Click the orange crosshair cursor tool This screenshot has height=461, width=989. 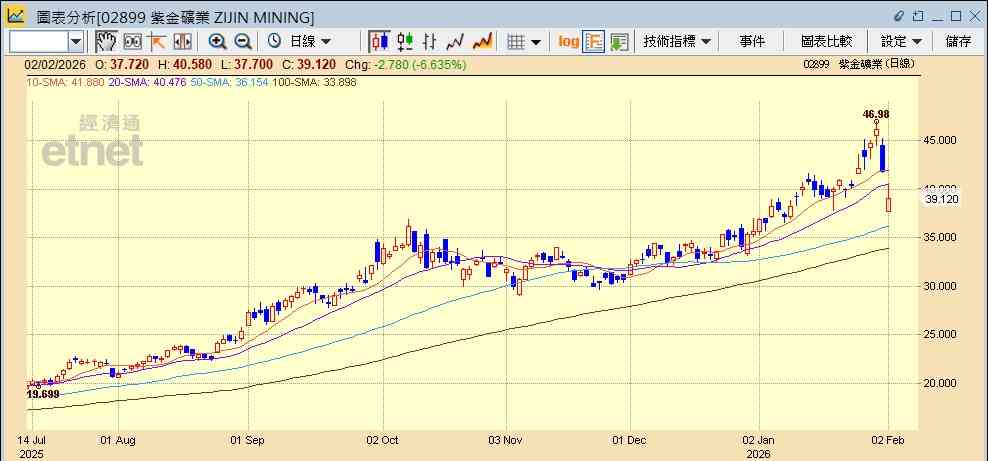(x=156, y=42)
